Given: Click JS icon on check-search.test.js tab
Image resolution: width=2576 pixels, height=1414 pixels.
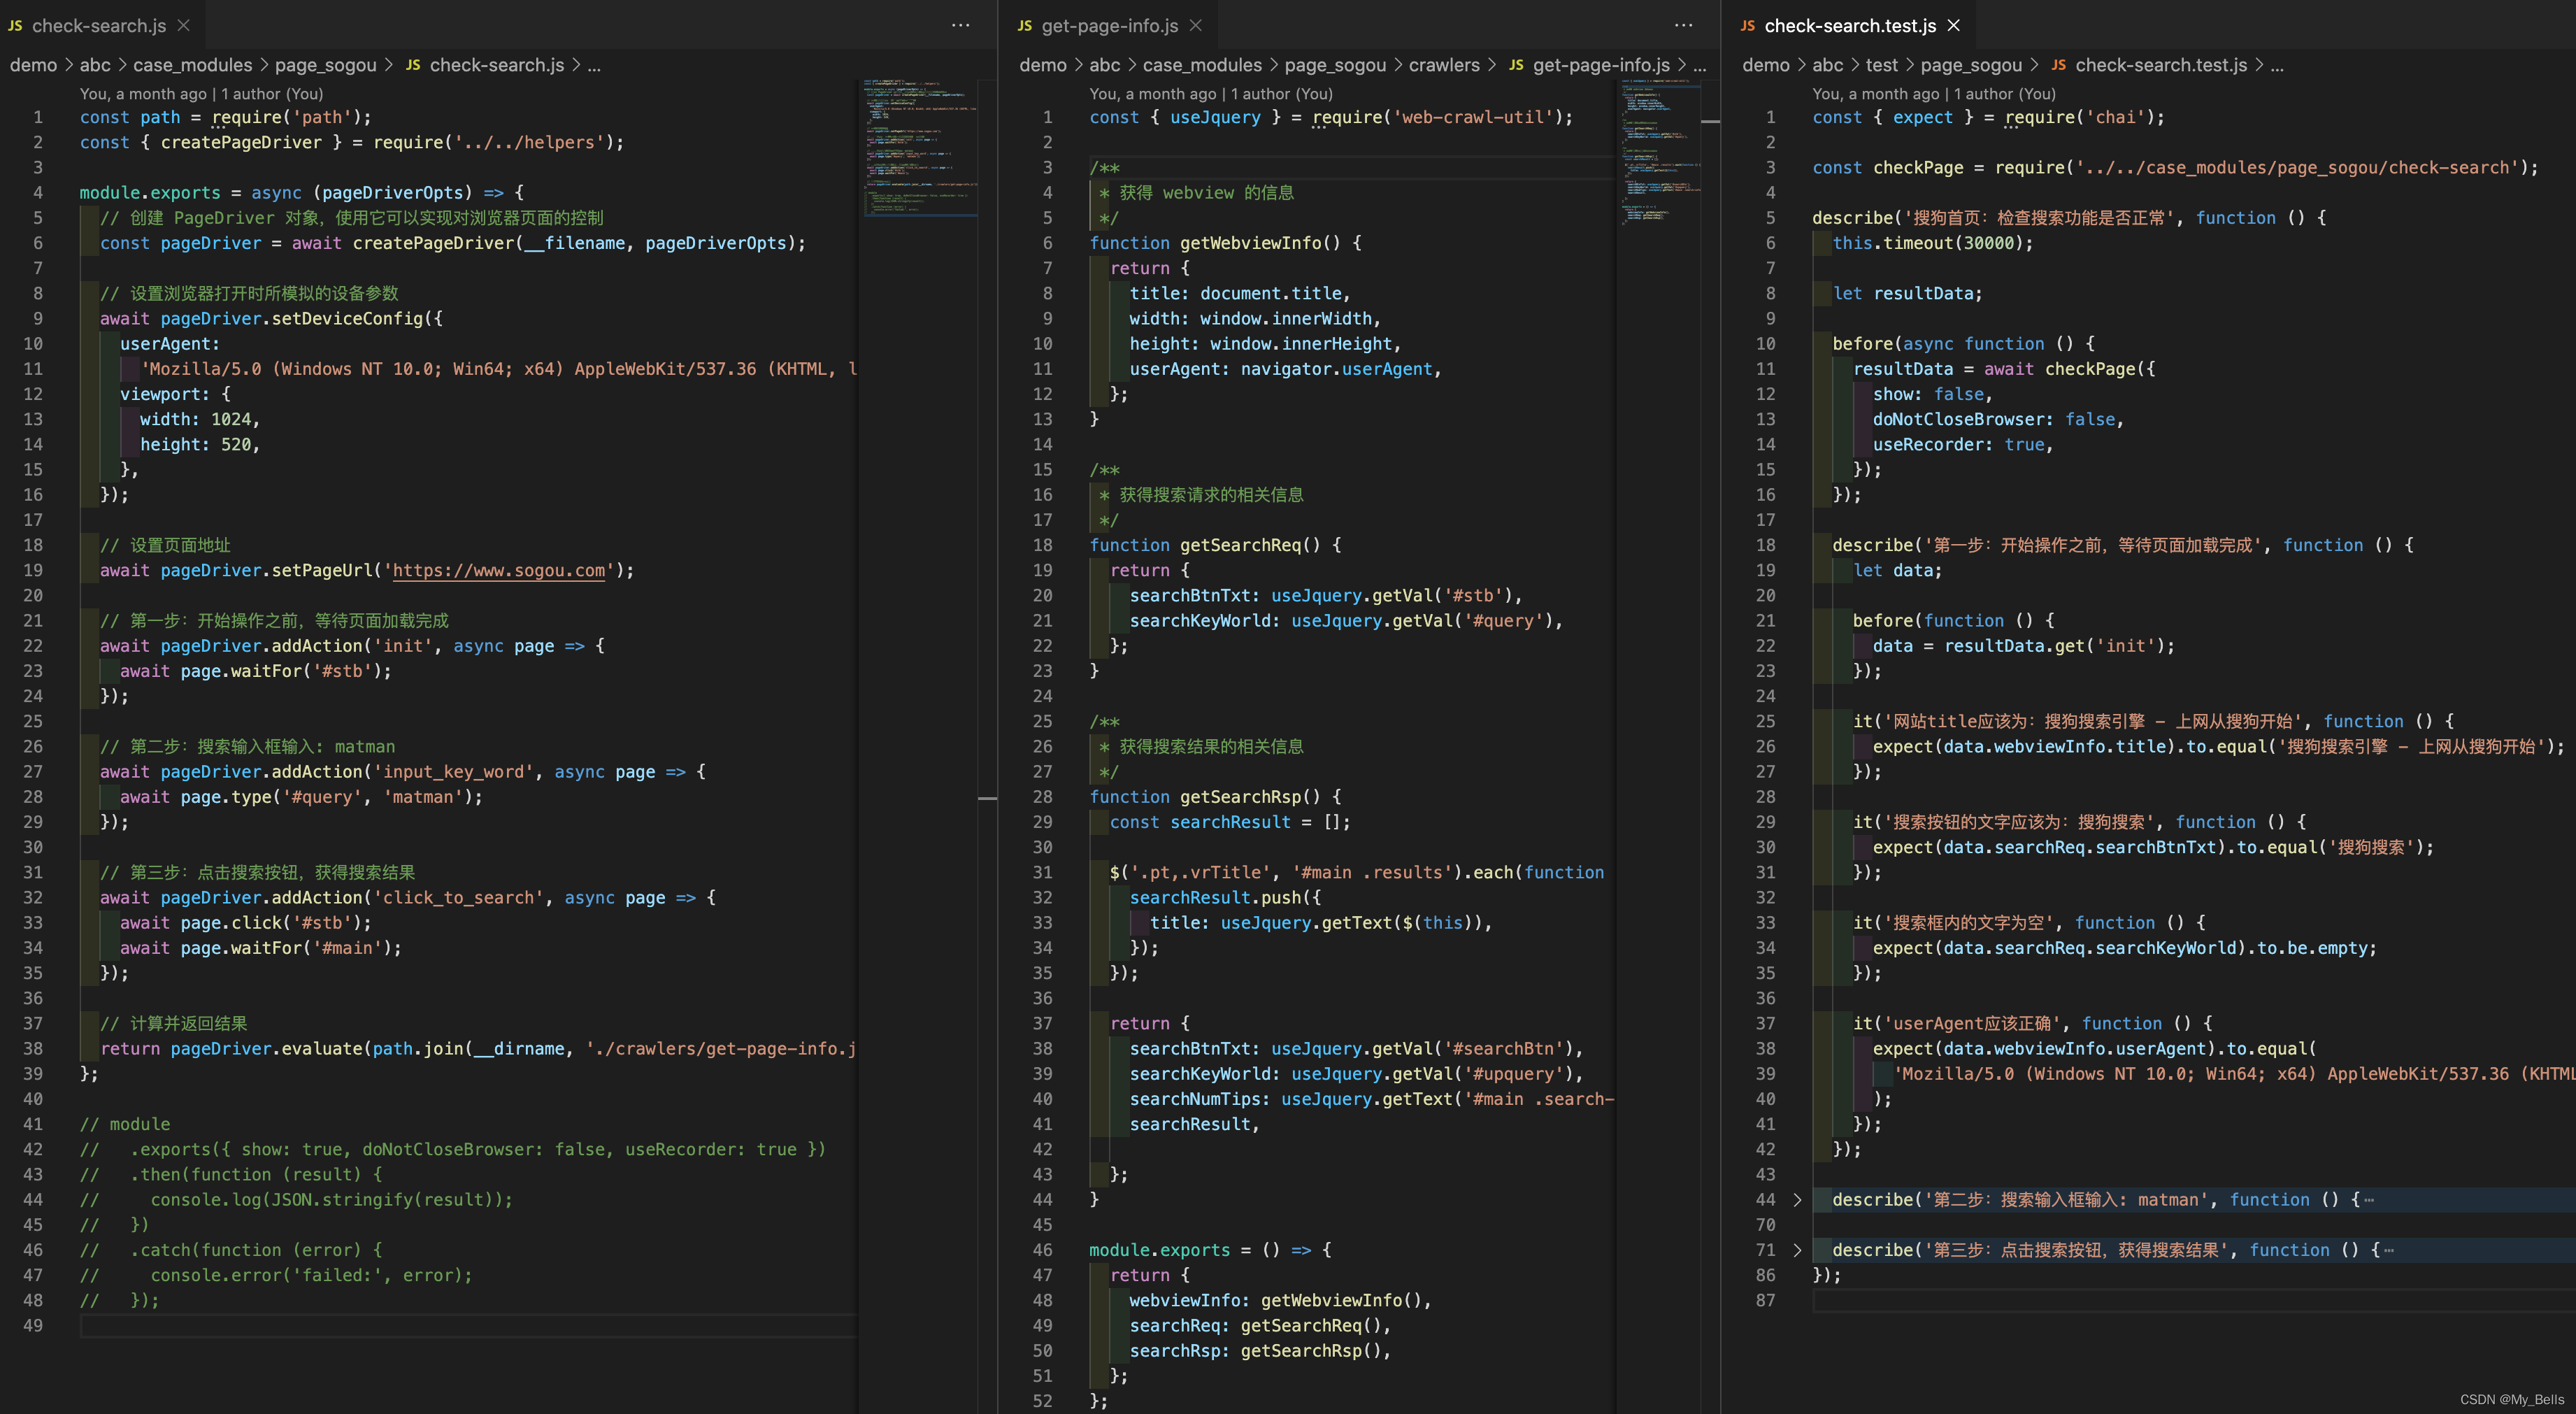Looking at the screenshot, I should click(x=1747, y=26).
